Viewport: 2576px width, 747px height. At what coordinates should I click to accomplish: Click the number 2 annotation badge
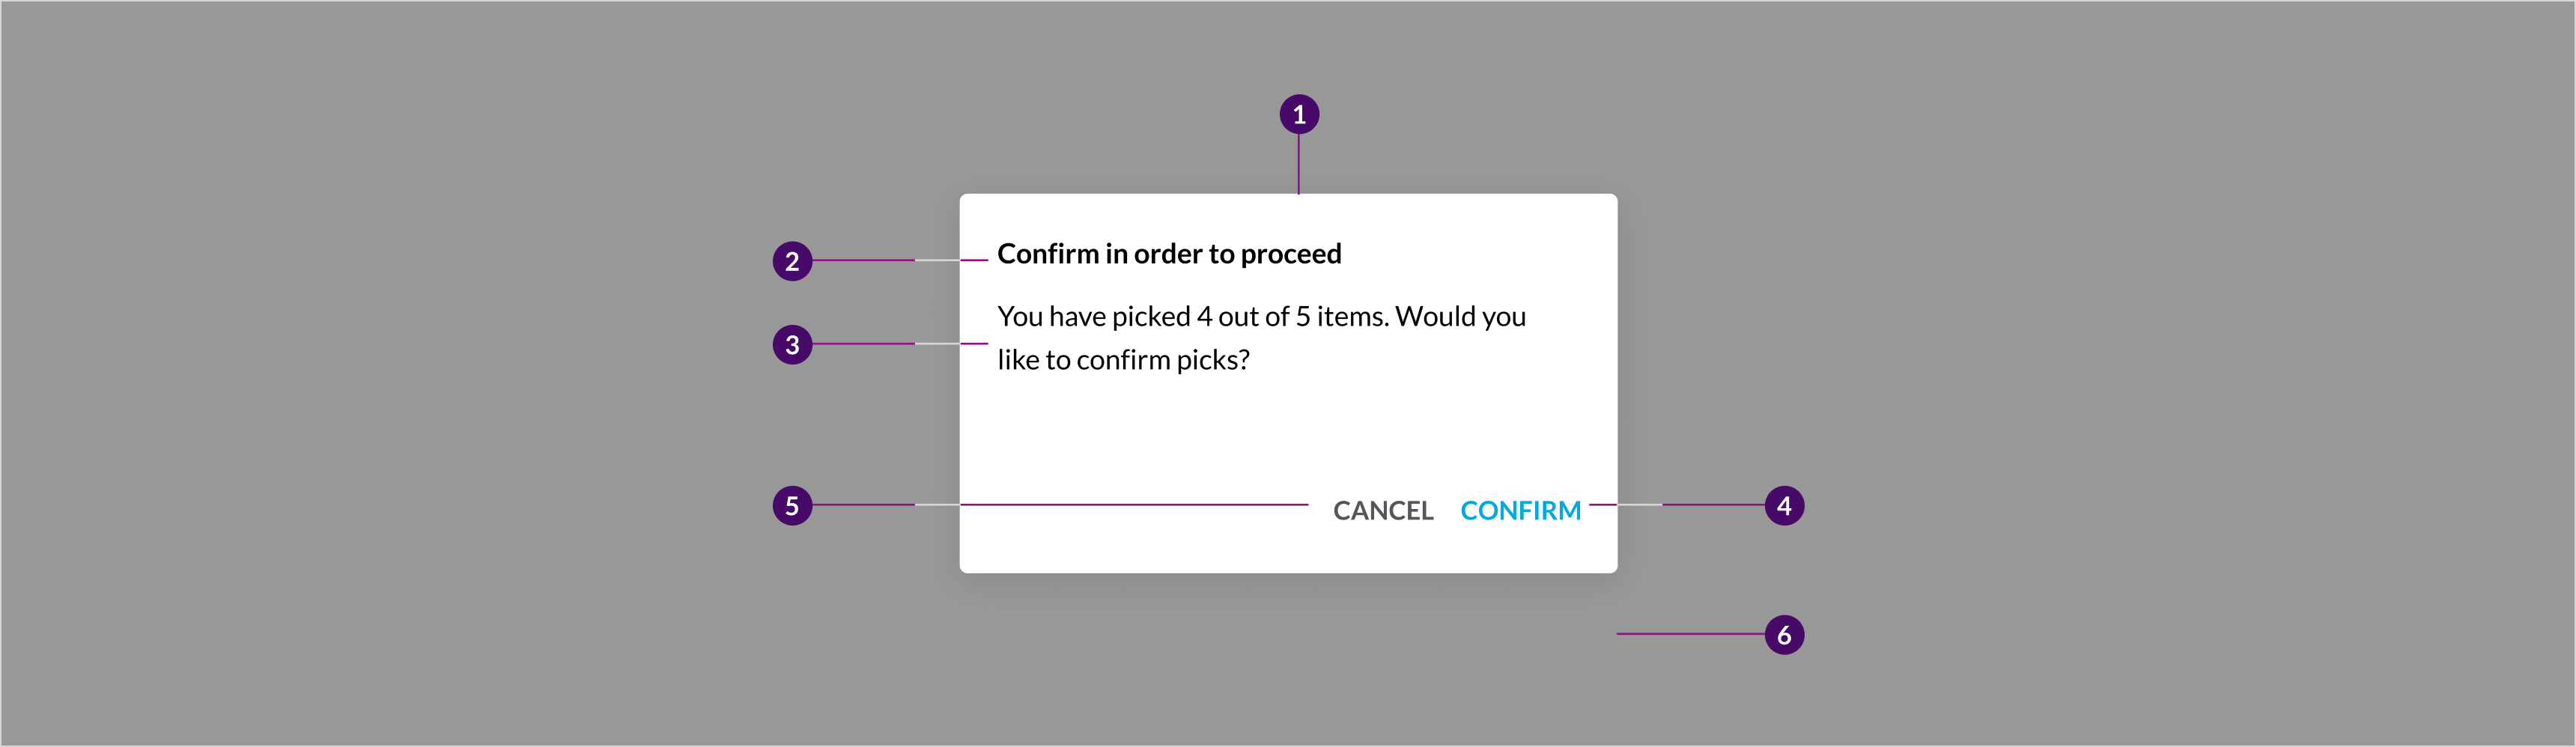point(792,261)
